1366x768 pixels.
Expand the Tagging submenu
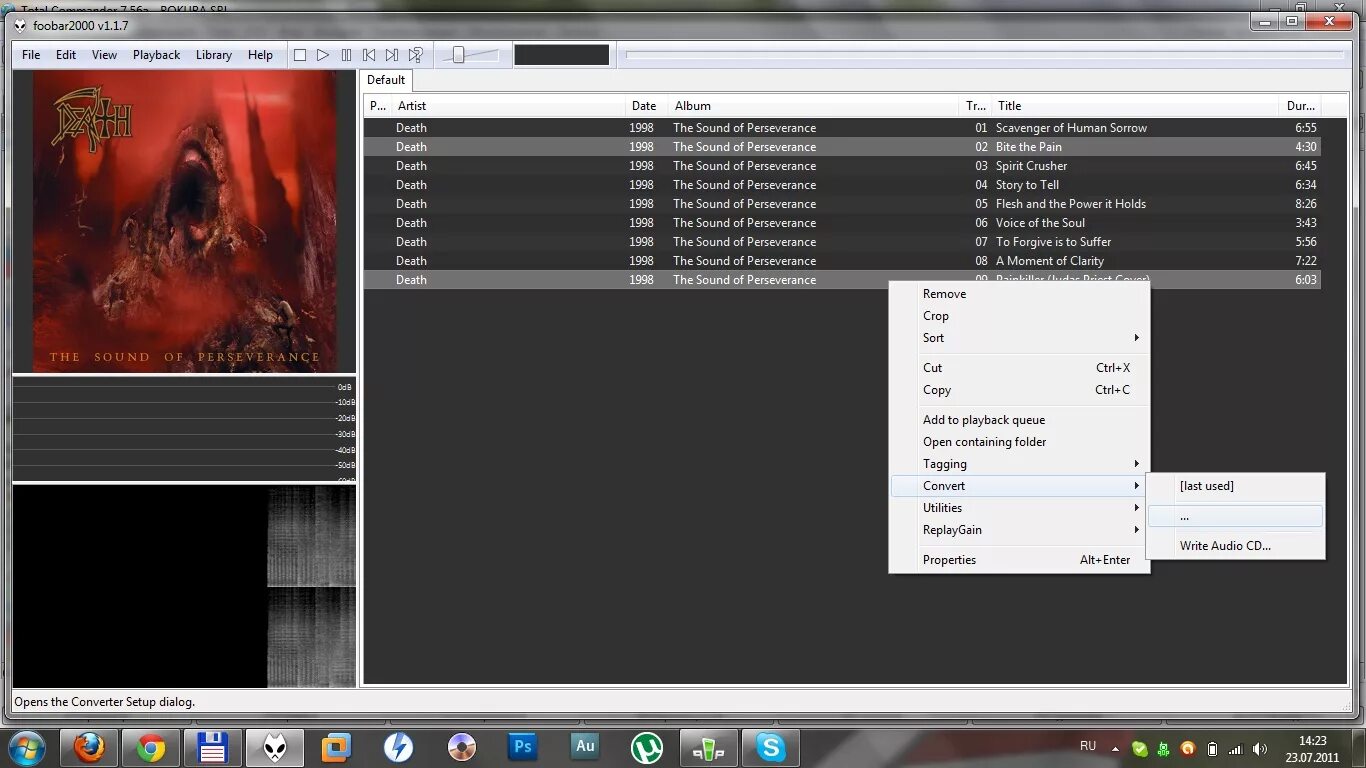pyautogui.click(x=1019, y=464)
